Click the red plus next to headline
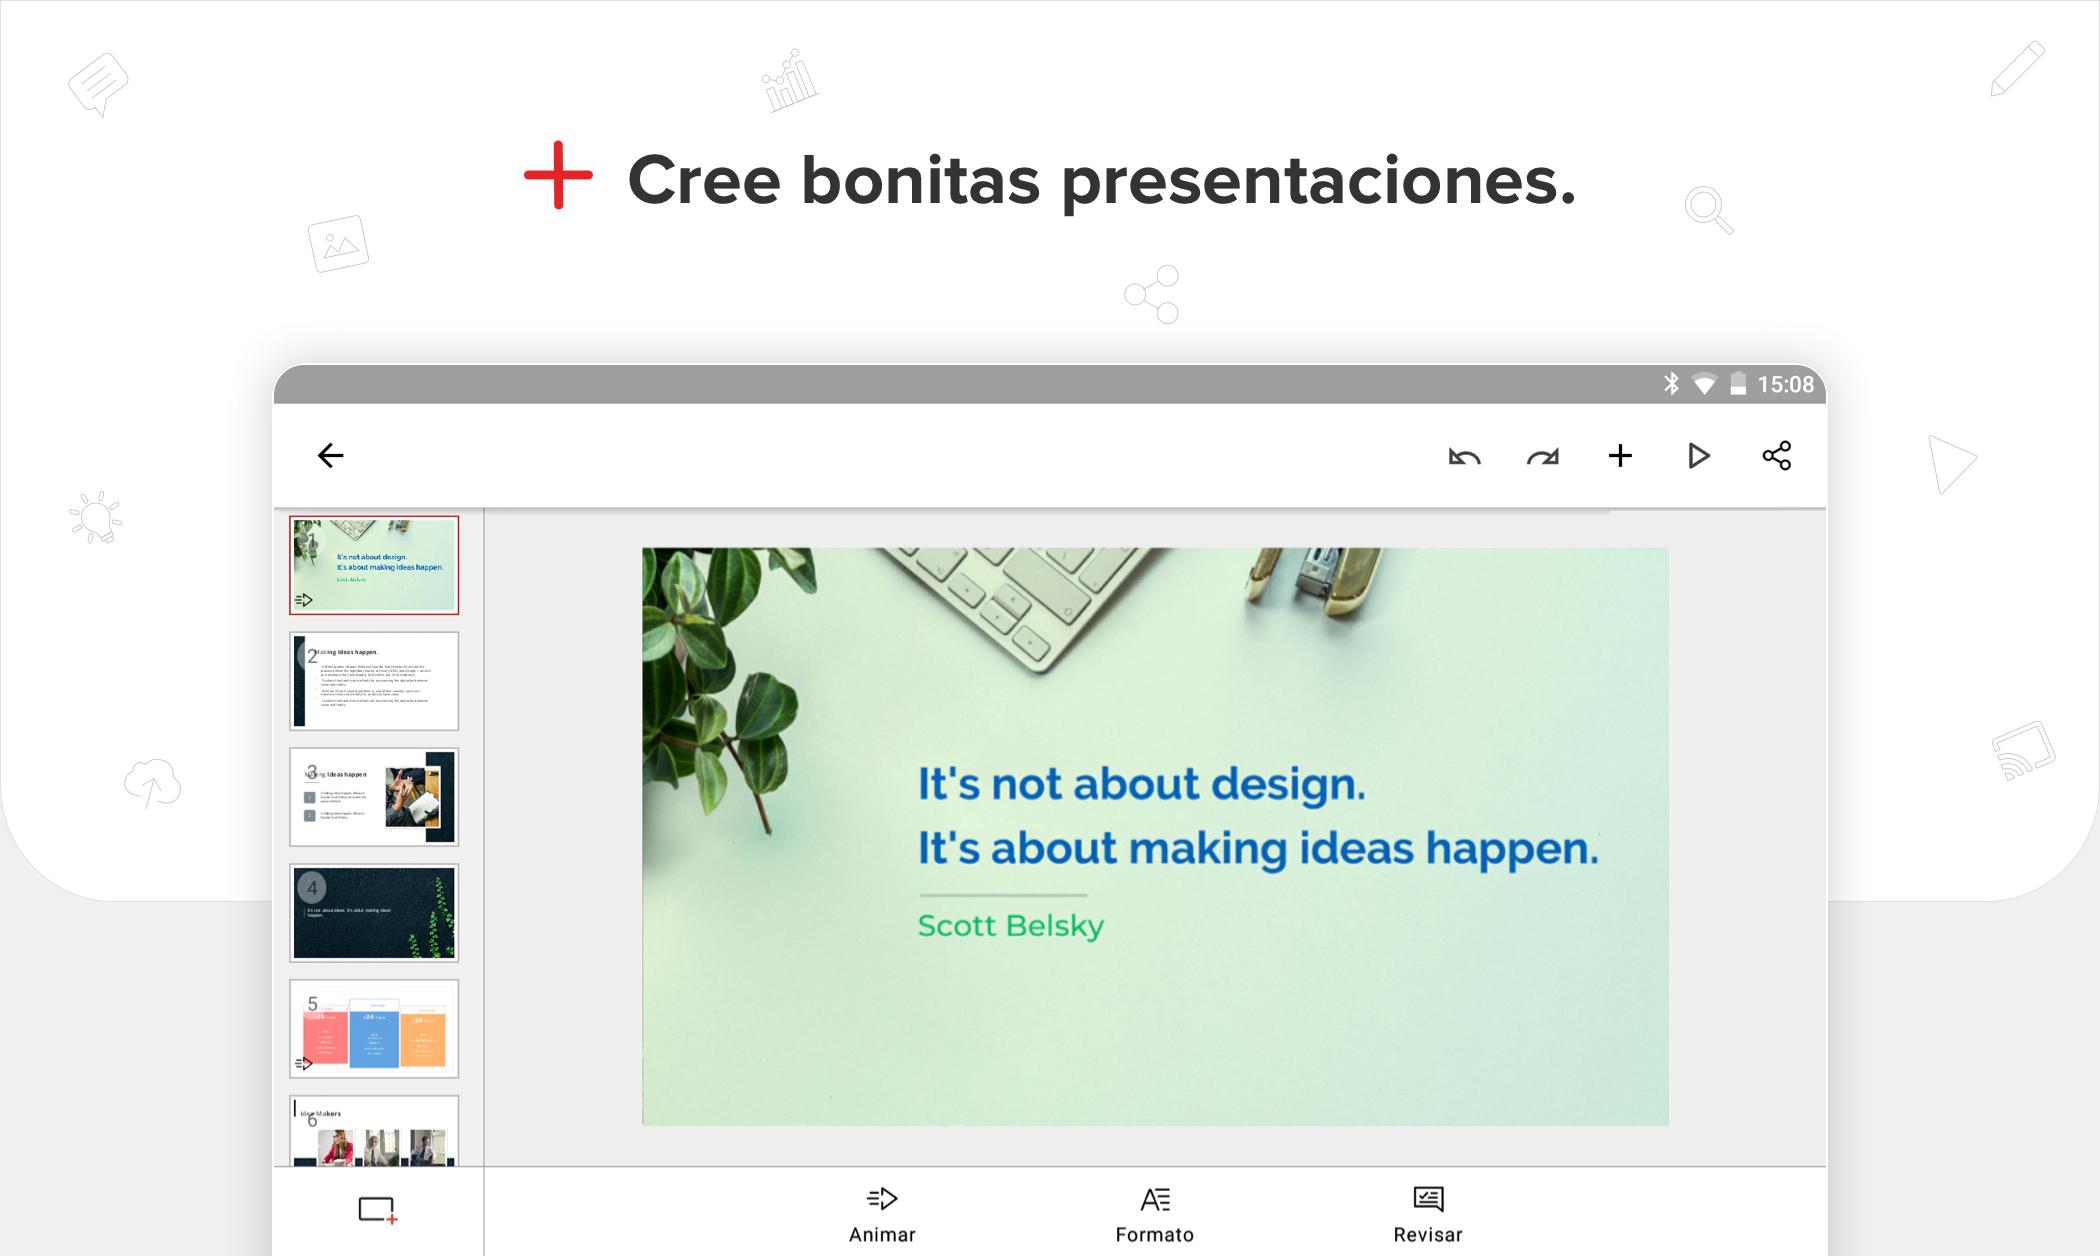 558,175
